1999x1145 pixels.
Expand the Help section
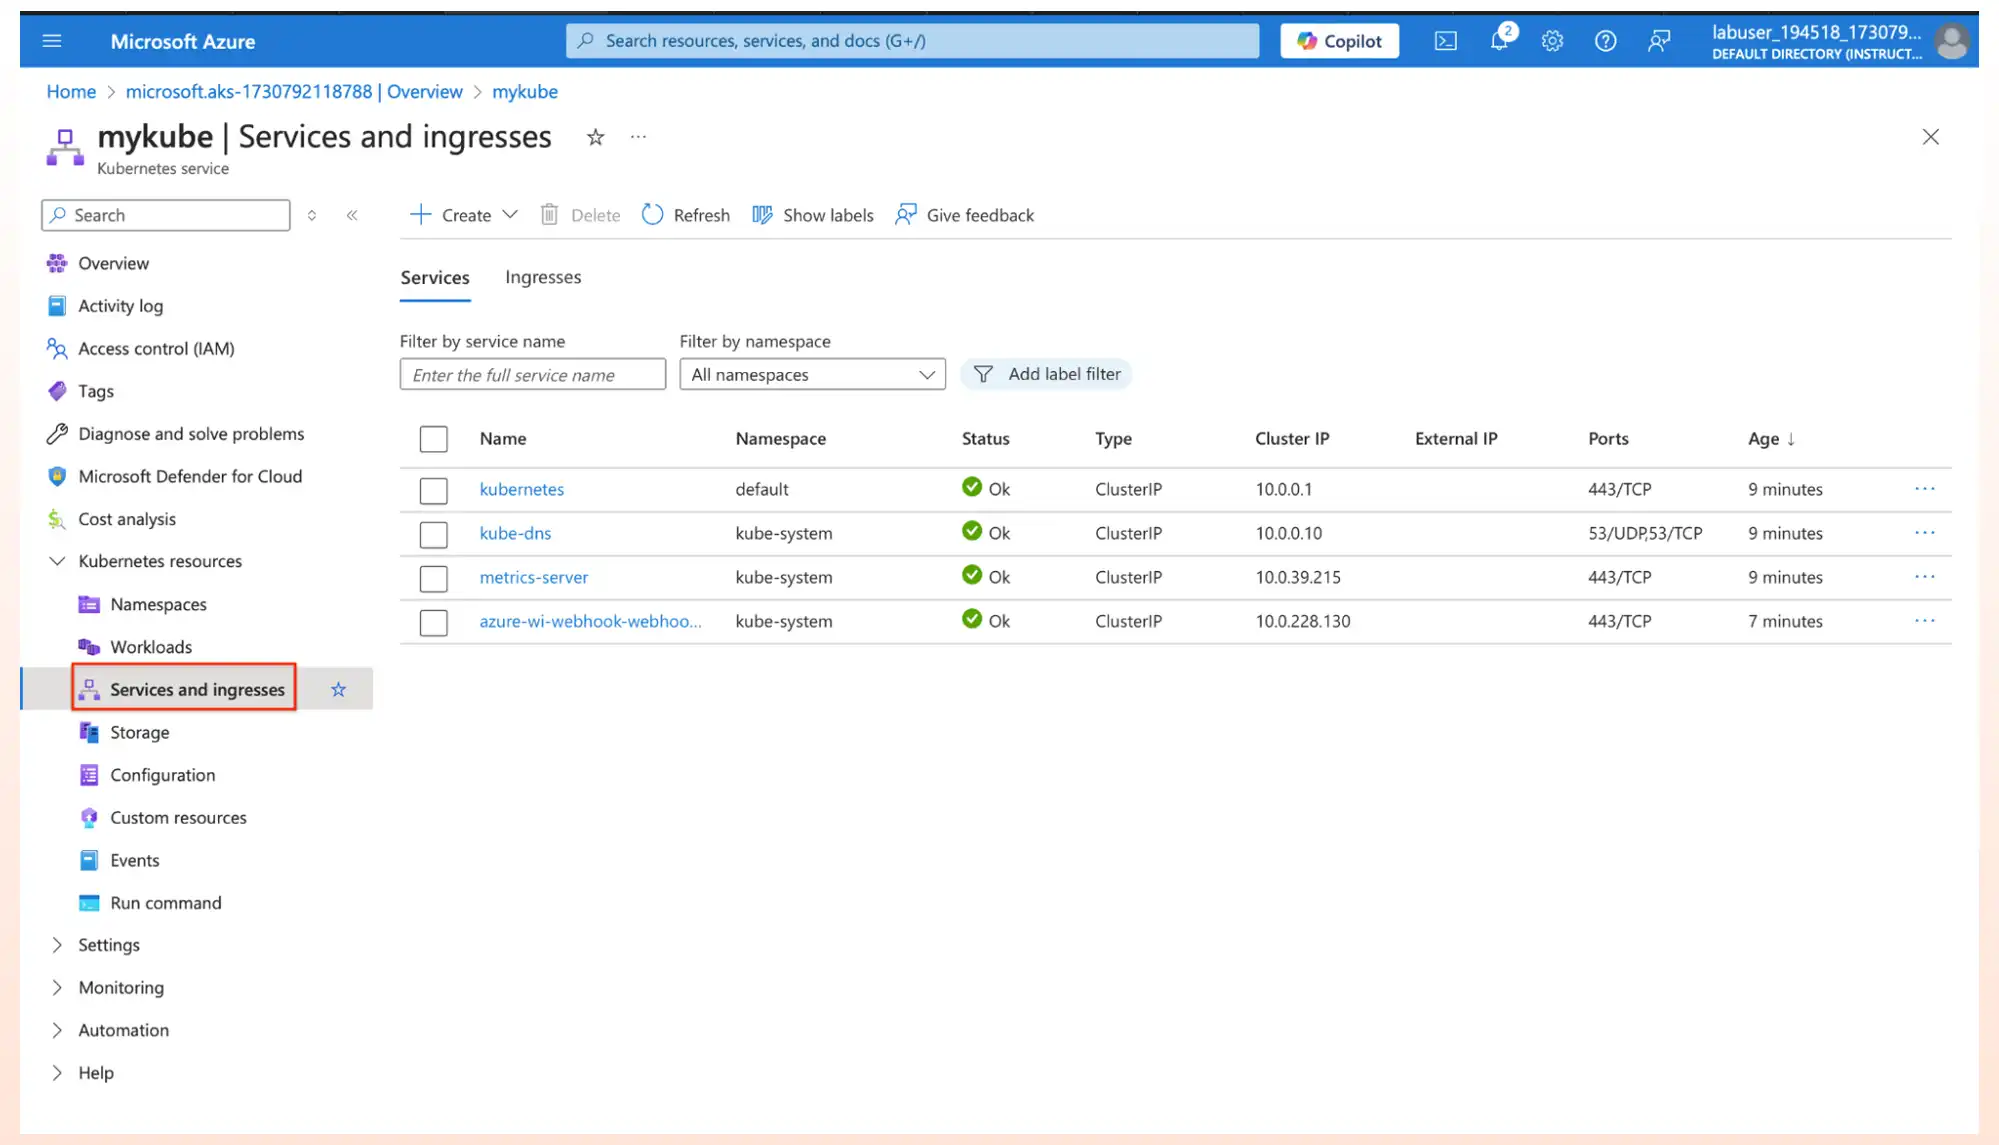[57, 1073]
